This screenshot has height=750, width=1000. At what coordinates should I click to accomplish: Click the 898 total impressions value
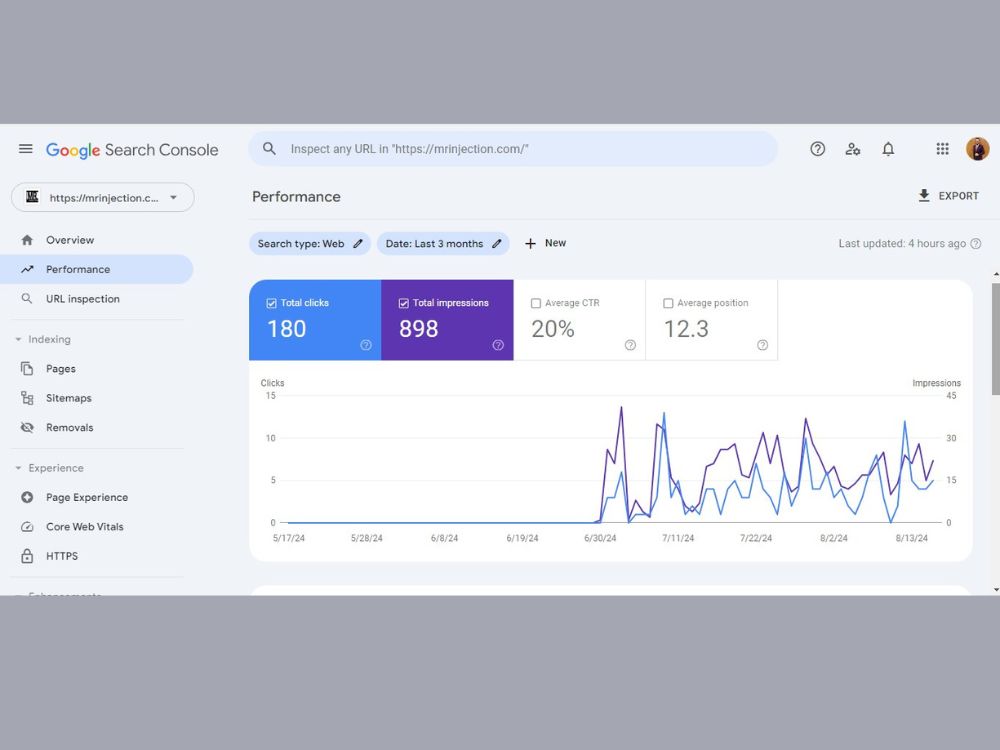pyautogui.click(x=418, y=329)
